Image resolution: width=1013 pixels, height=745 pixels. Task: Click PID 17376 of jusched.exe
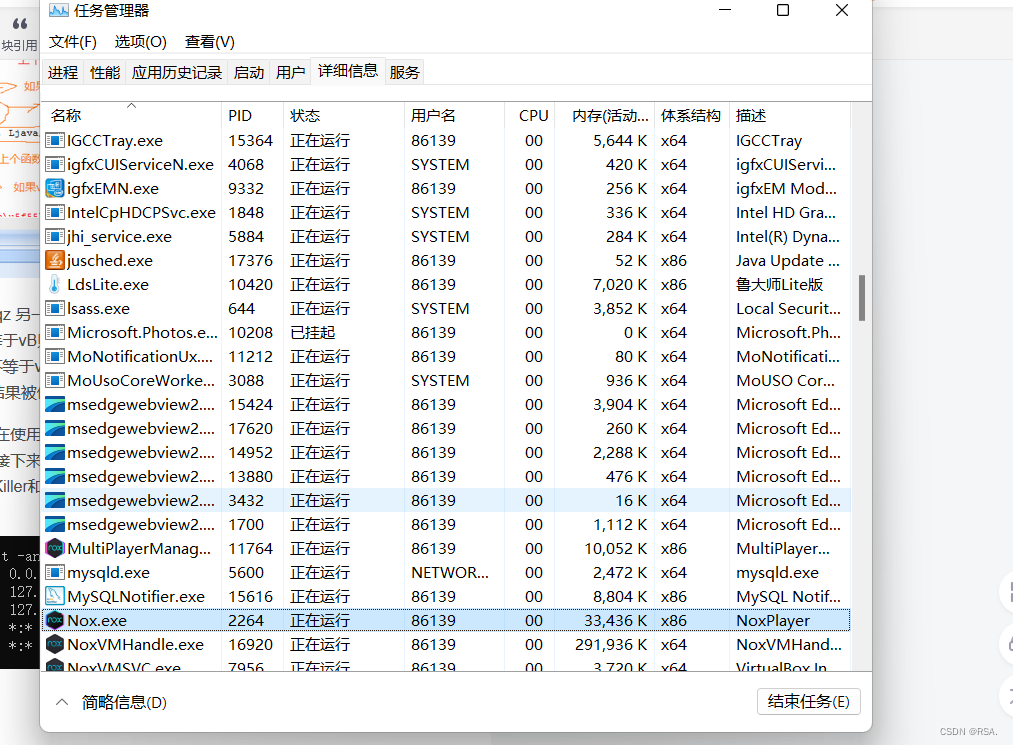click(x=250, y=260)
